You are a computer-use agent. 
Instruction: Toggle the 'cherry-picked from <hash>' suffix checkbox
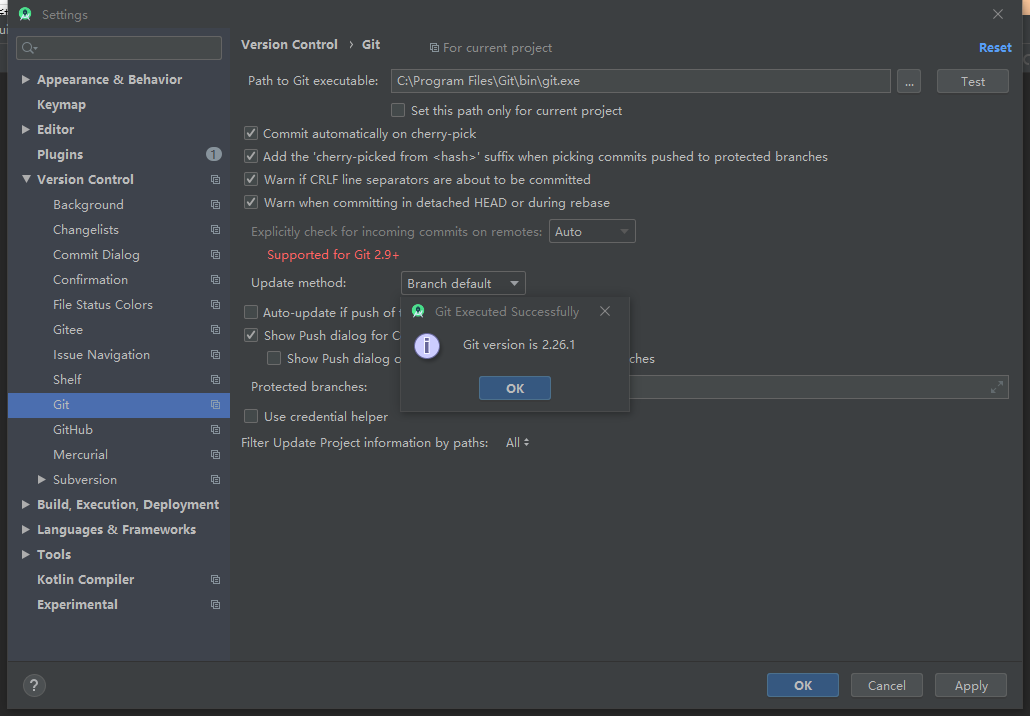click(251, 156)
